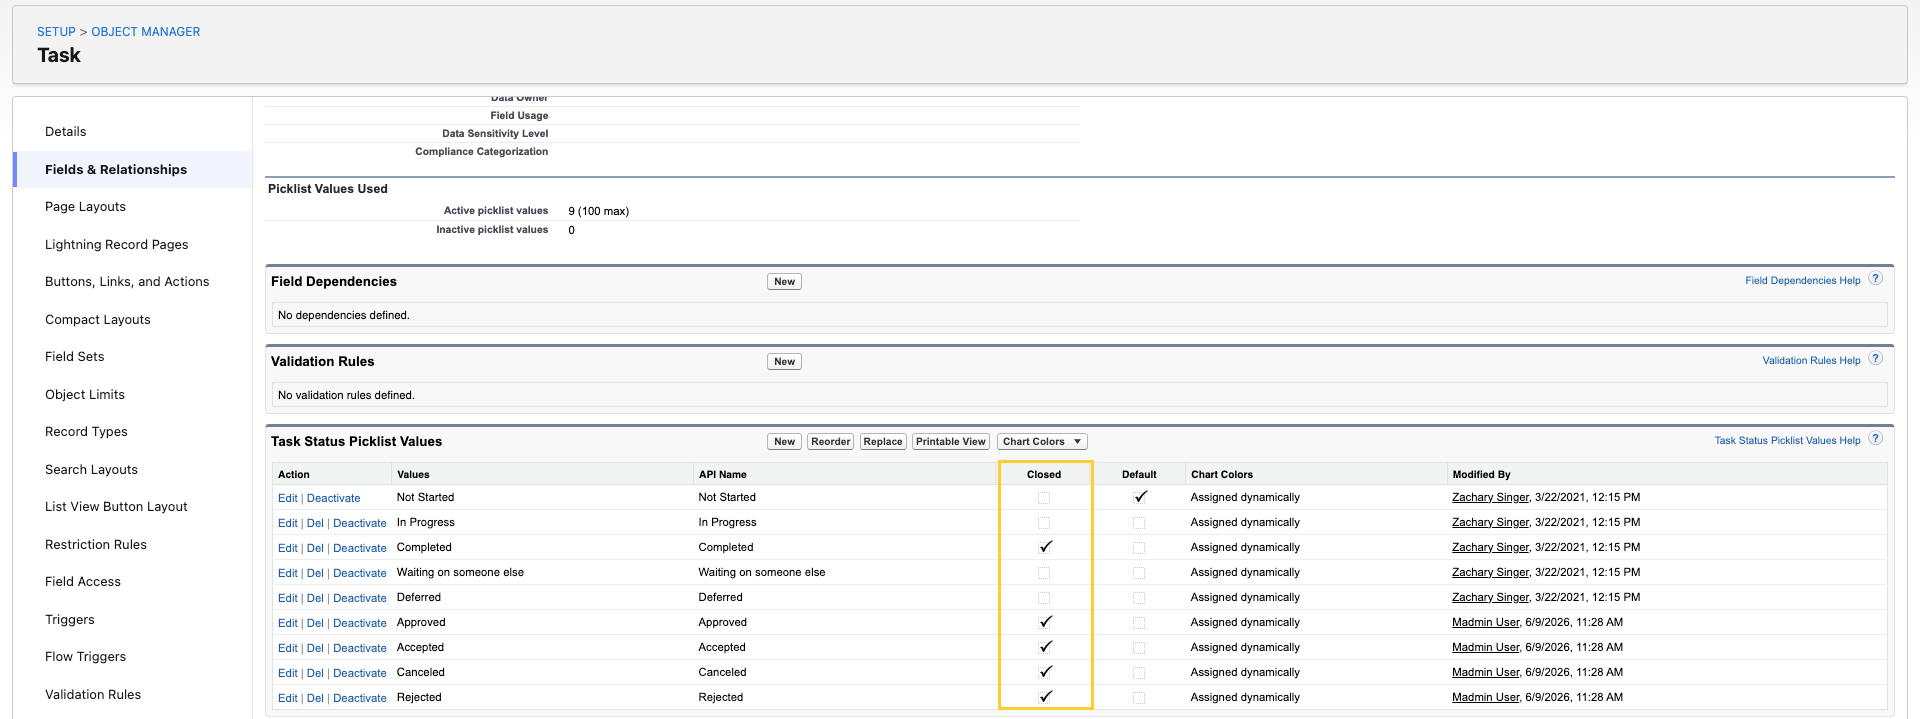Click the Modified By column header
Screen dimensions: 1920x719
1481,475
